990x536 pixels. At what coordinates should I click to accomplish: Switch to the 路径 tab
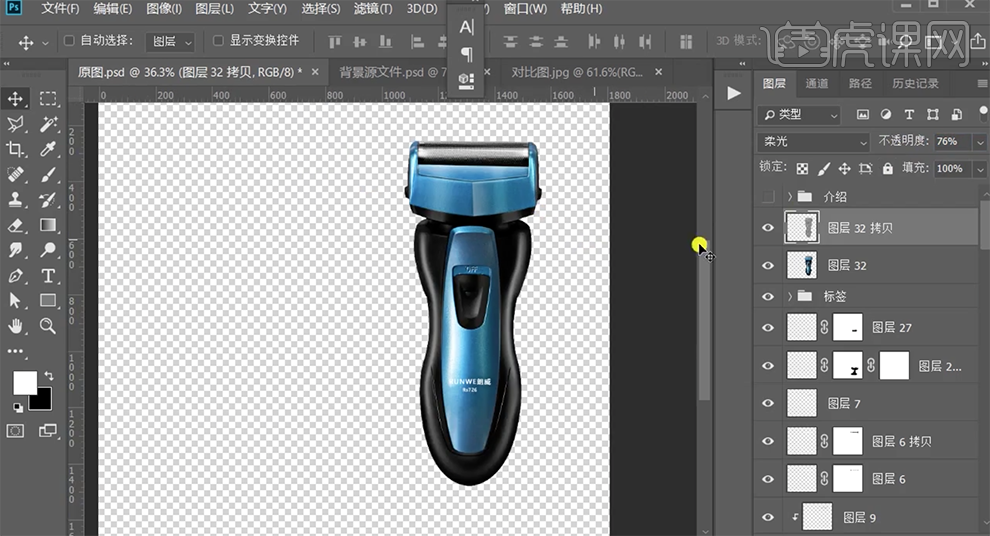coord(859,83)
